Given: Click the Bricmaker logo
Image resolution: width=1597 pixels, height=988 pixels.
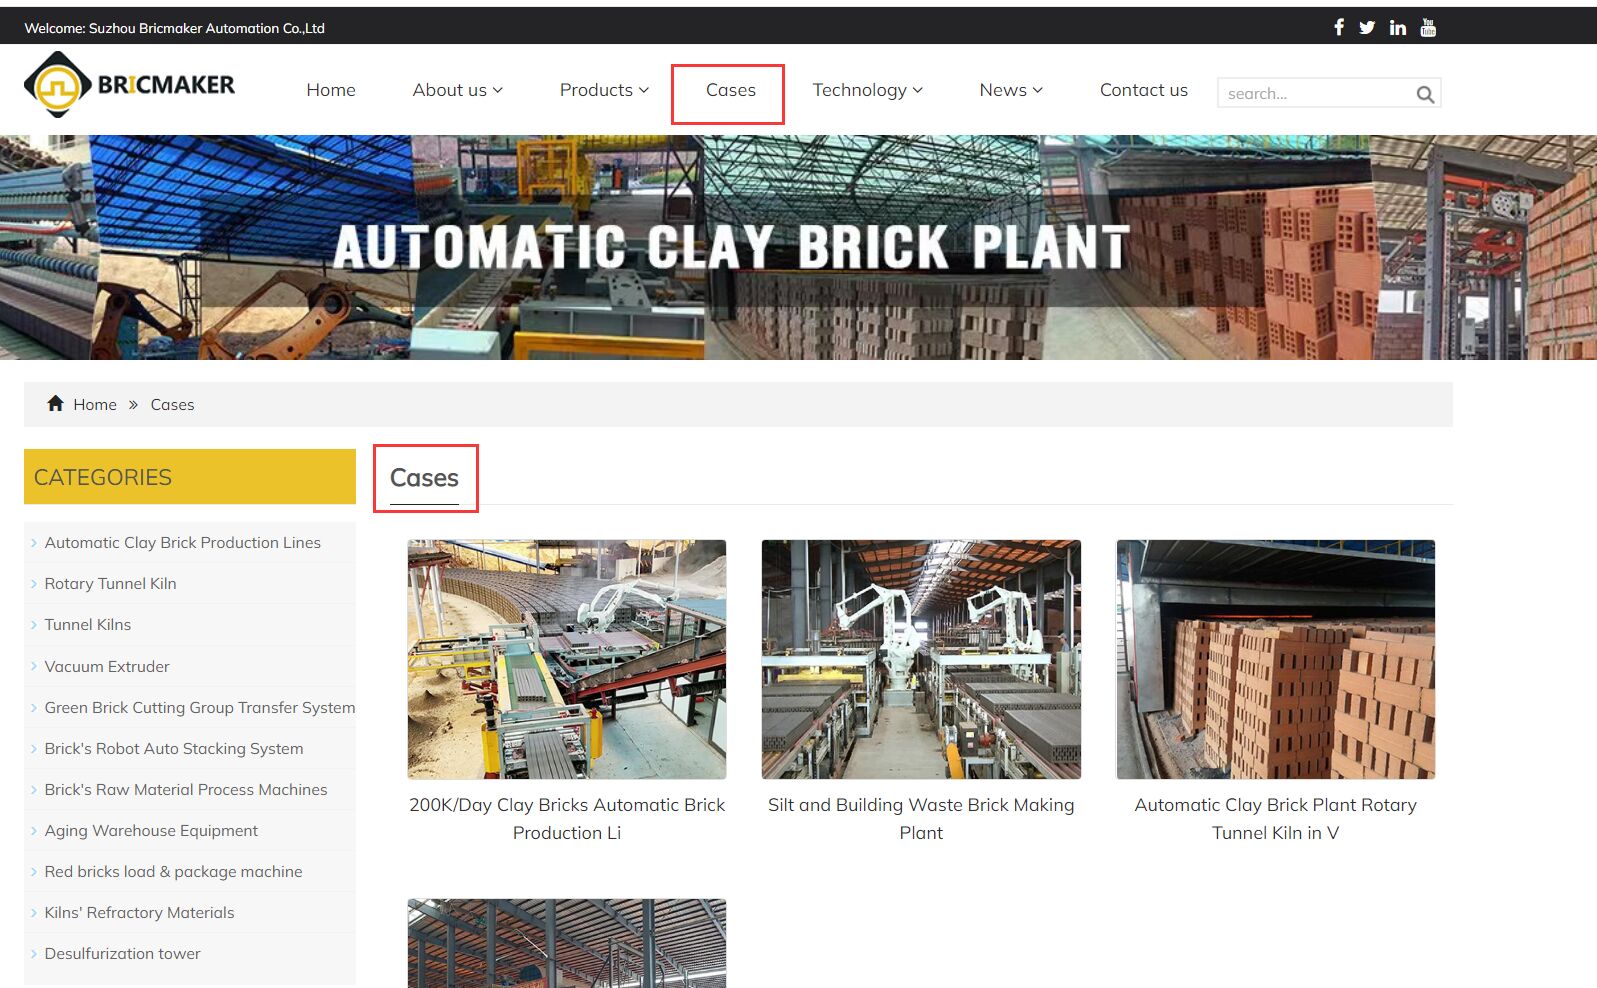Looking at the screenshot, I should point(130,85).
